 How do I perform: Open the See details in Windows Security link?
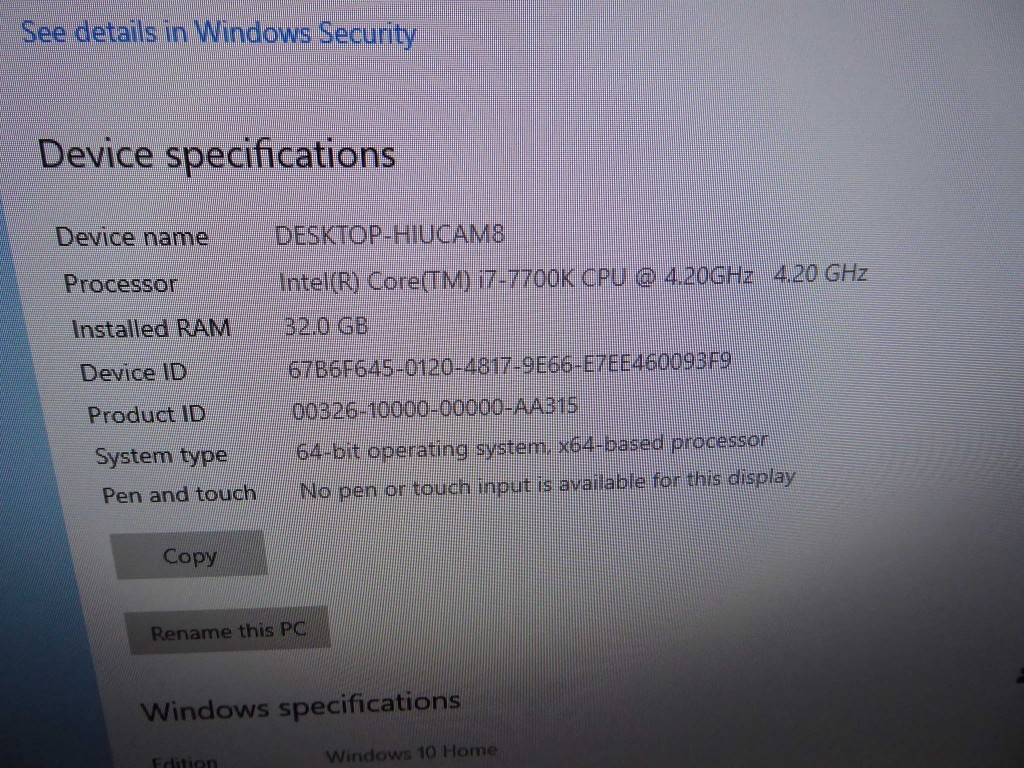coord(219,33)
